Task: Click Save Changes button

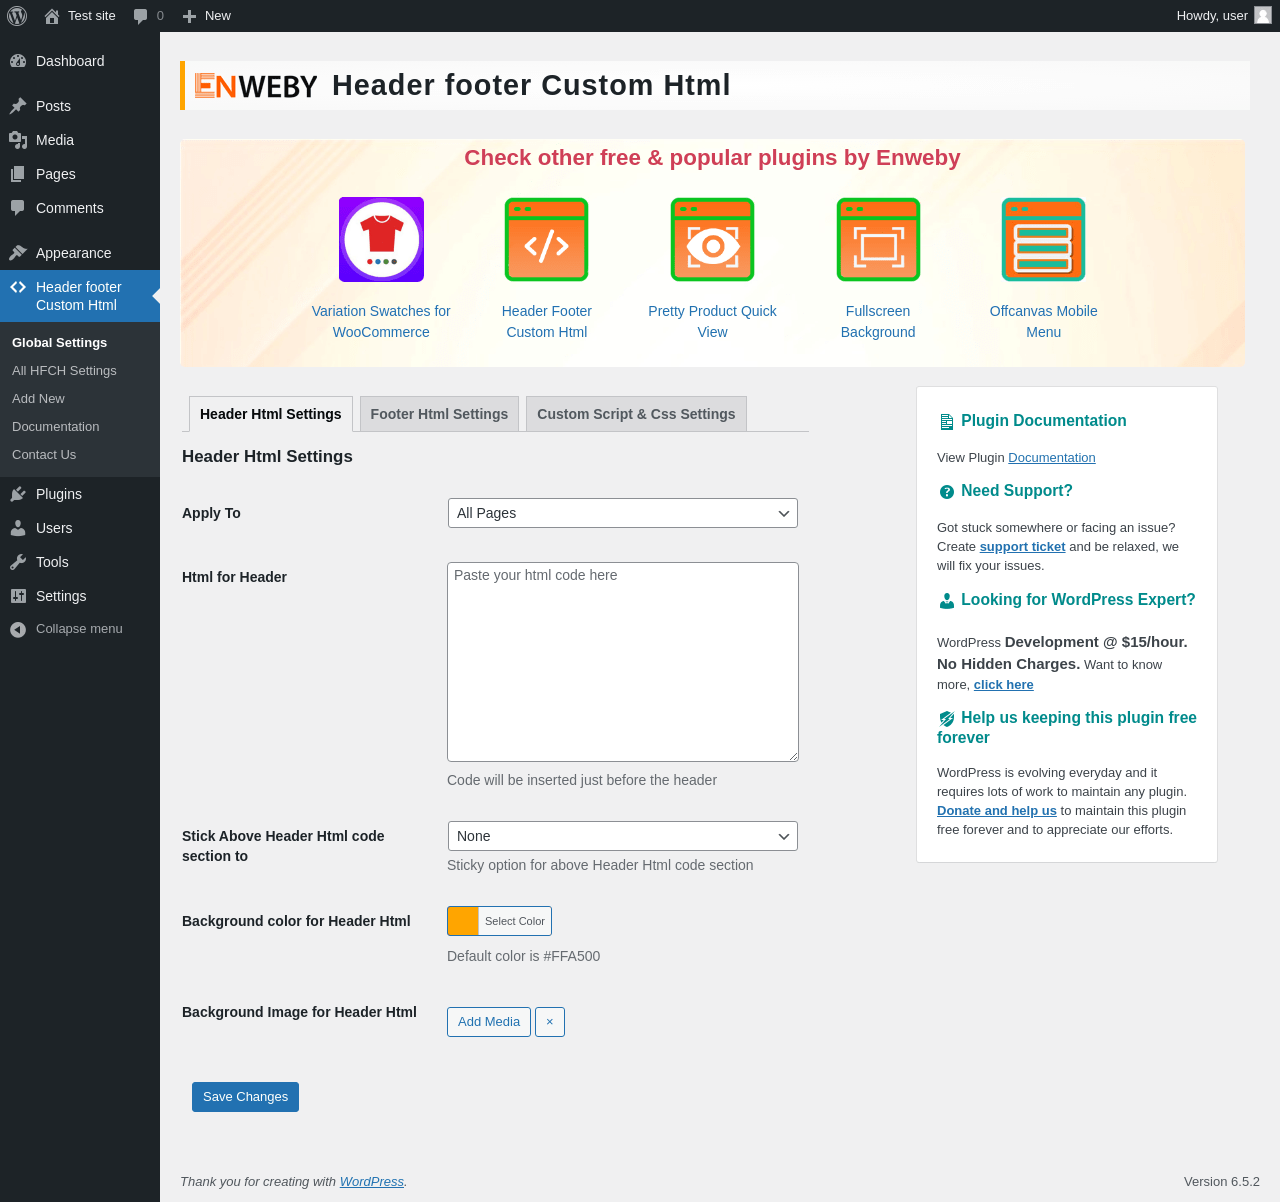Action: (245, 1097)
